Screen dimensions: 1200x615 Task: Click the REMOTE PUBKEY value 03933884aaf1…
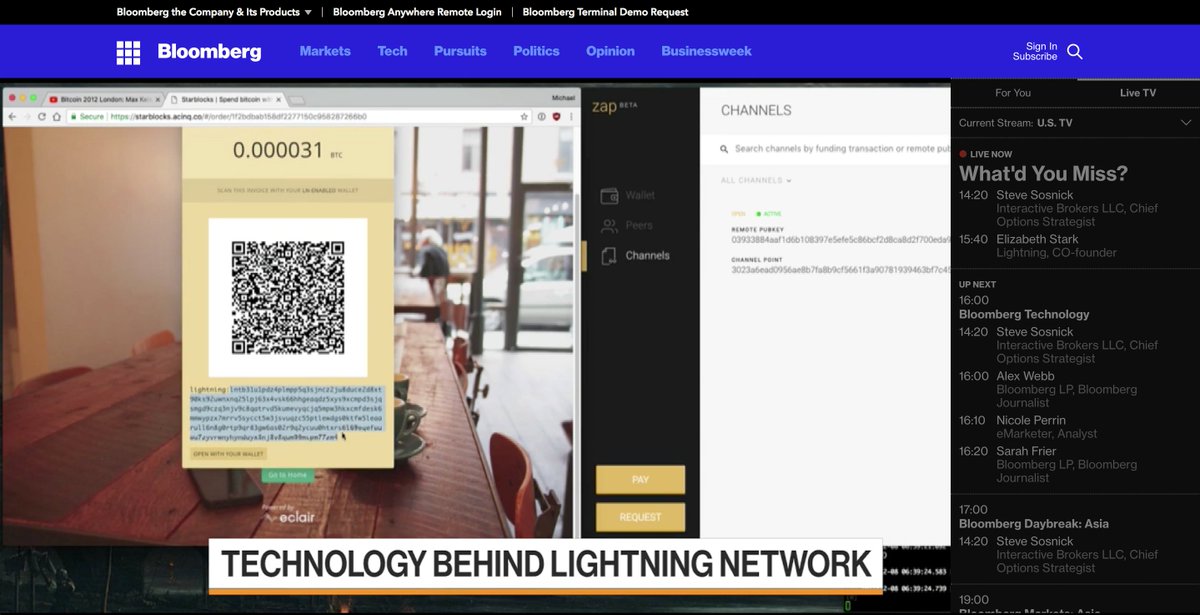pyautogui.click(x=840, y=241)
